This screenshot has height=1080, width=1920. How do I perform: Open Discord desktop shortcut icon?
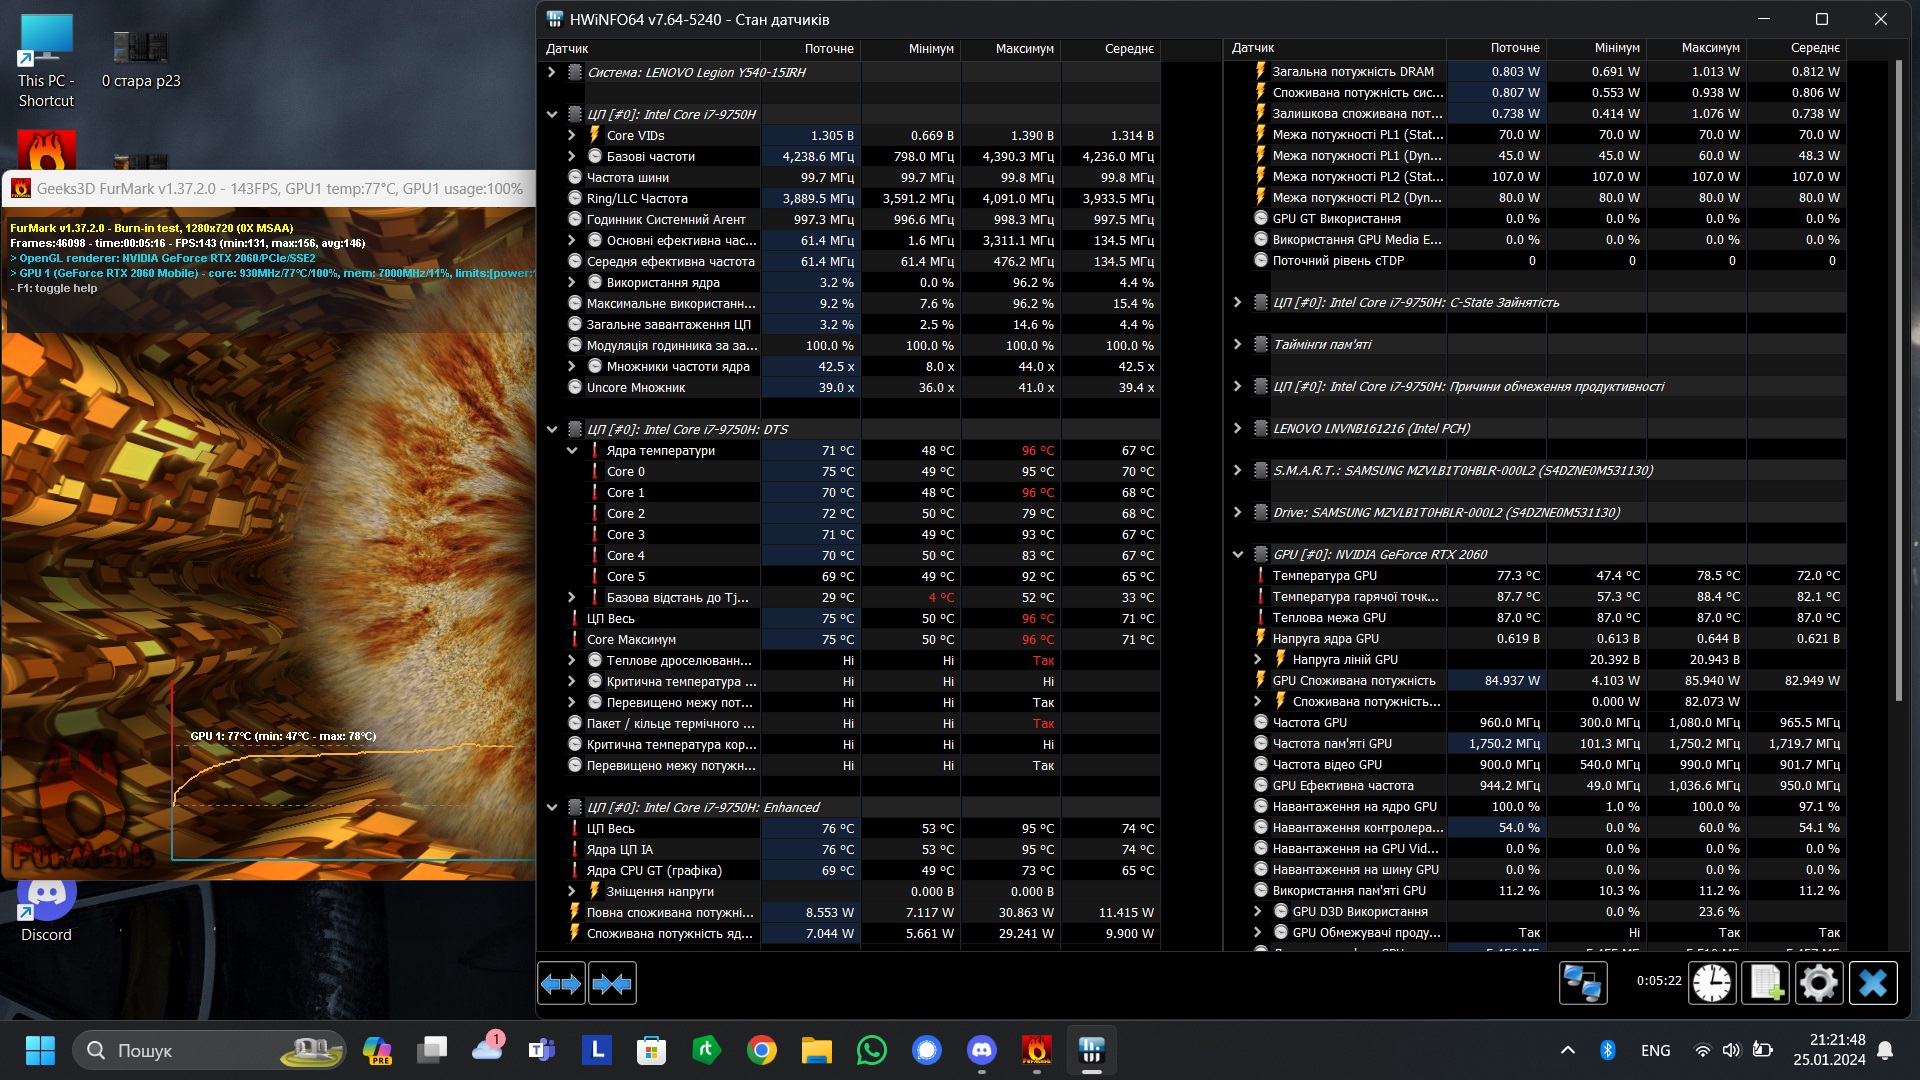46,908
